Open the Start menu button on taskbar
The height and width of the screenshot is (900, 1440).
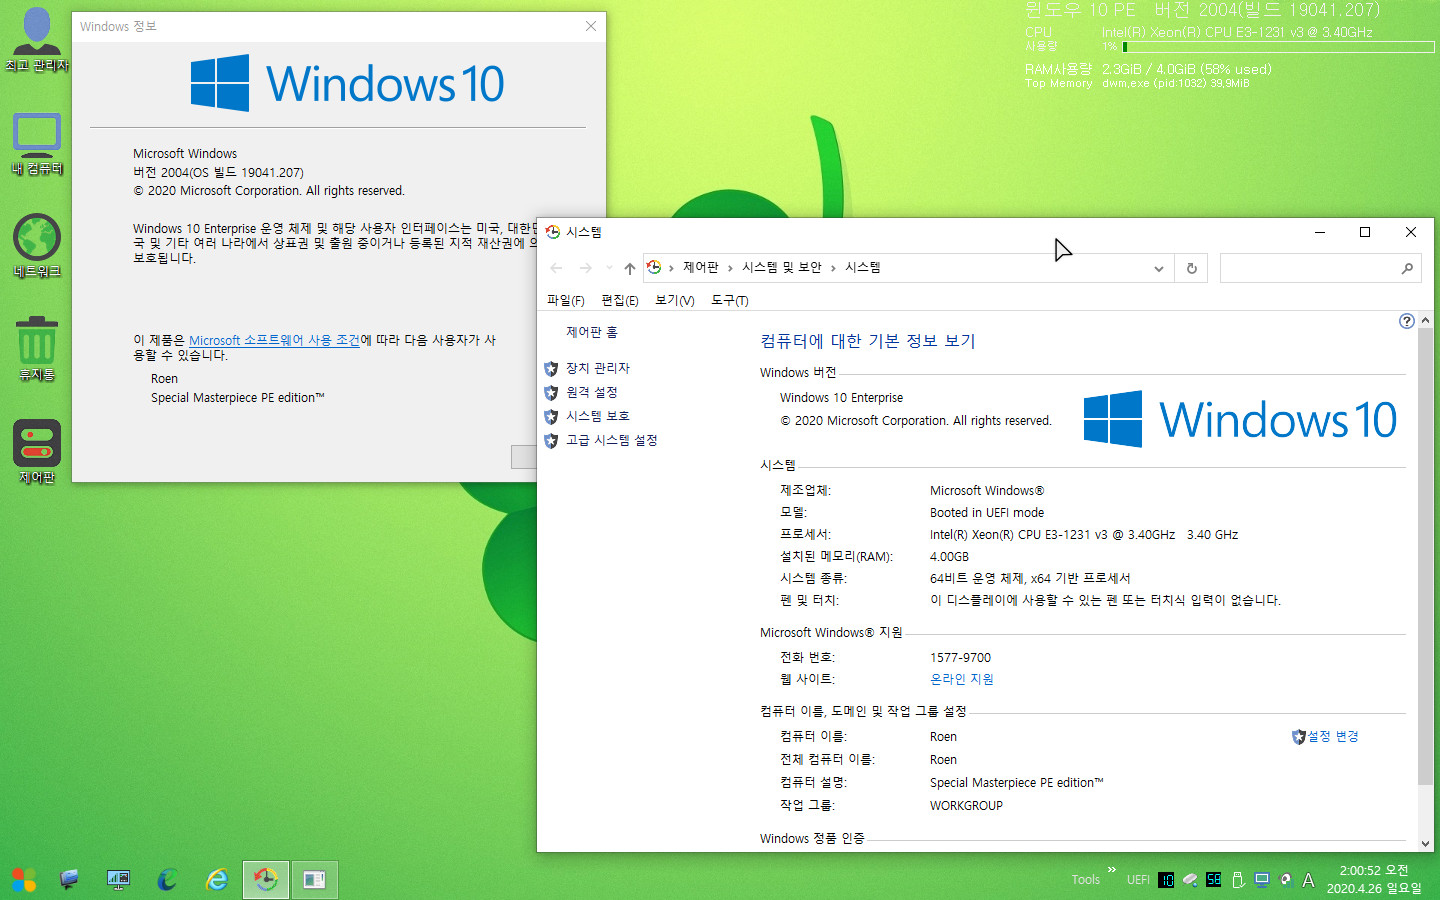pos(24,880)
